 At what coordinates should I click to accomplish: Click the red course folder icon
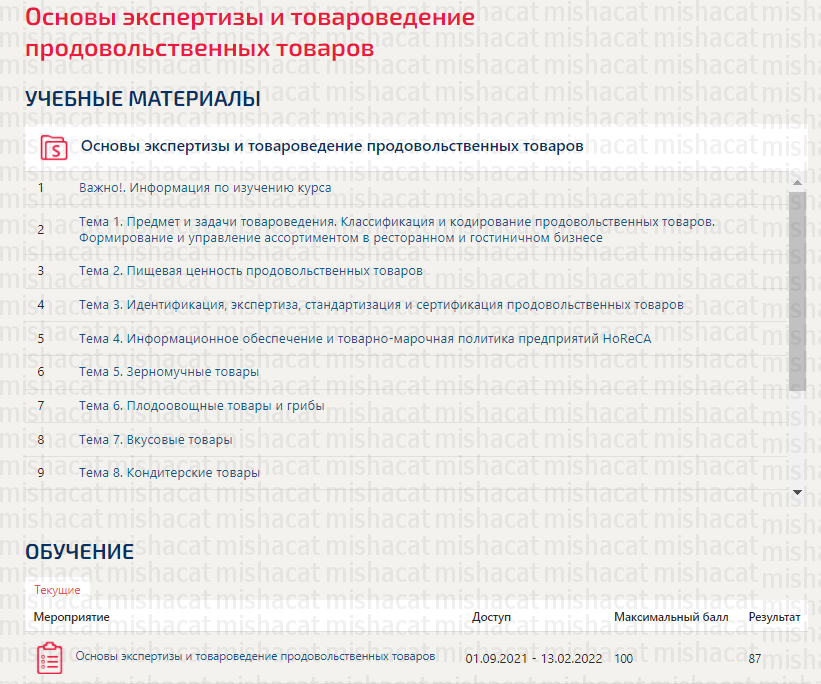[x=54, y=147]
